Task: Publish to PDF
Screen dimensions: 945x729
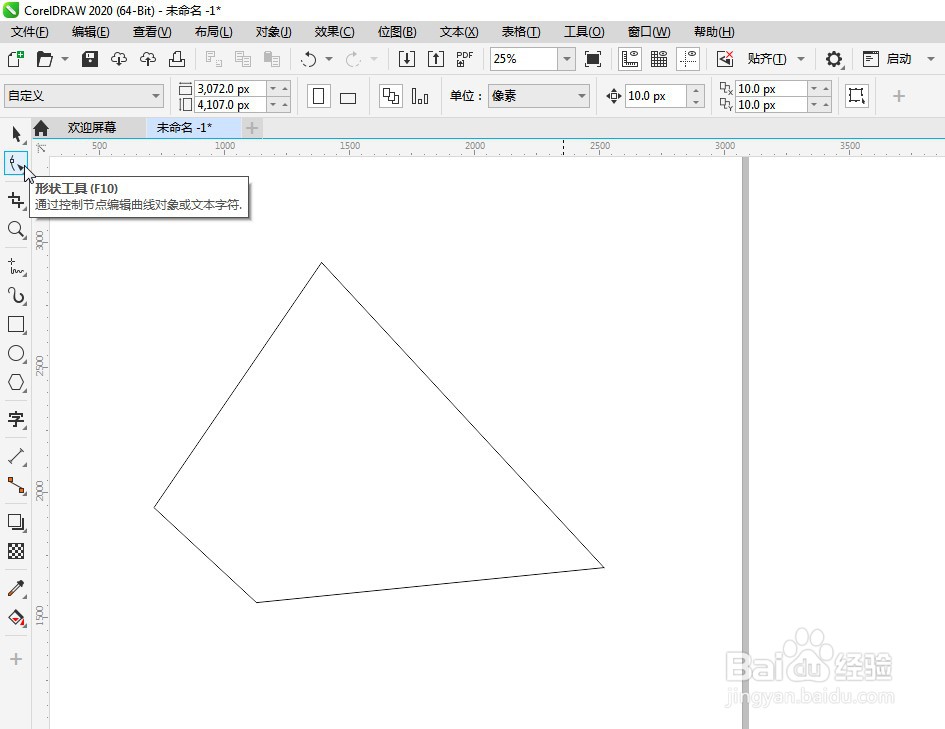Action: pyautogui.click(x=465, y=58)
